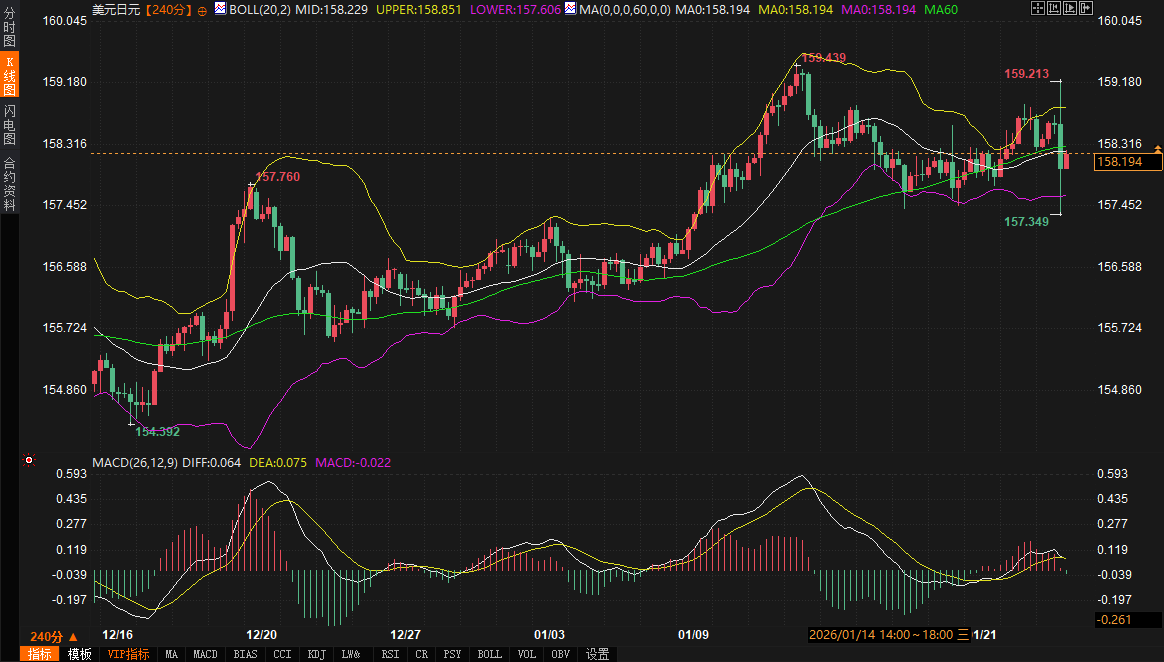Viewport: 1164px width, 662px height.
Task: Click the red marker icon above MACD panel
Action: [29, 461]
